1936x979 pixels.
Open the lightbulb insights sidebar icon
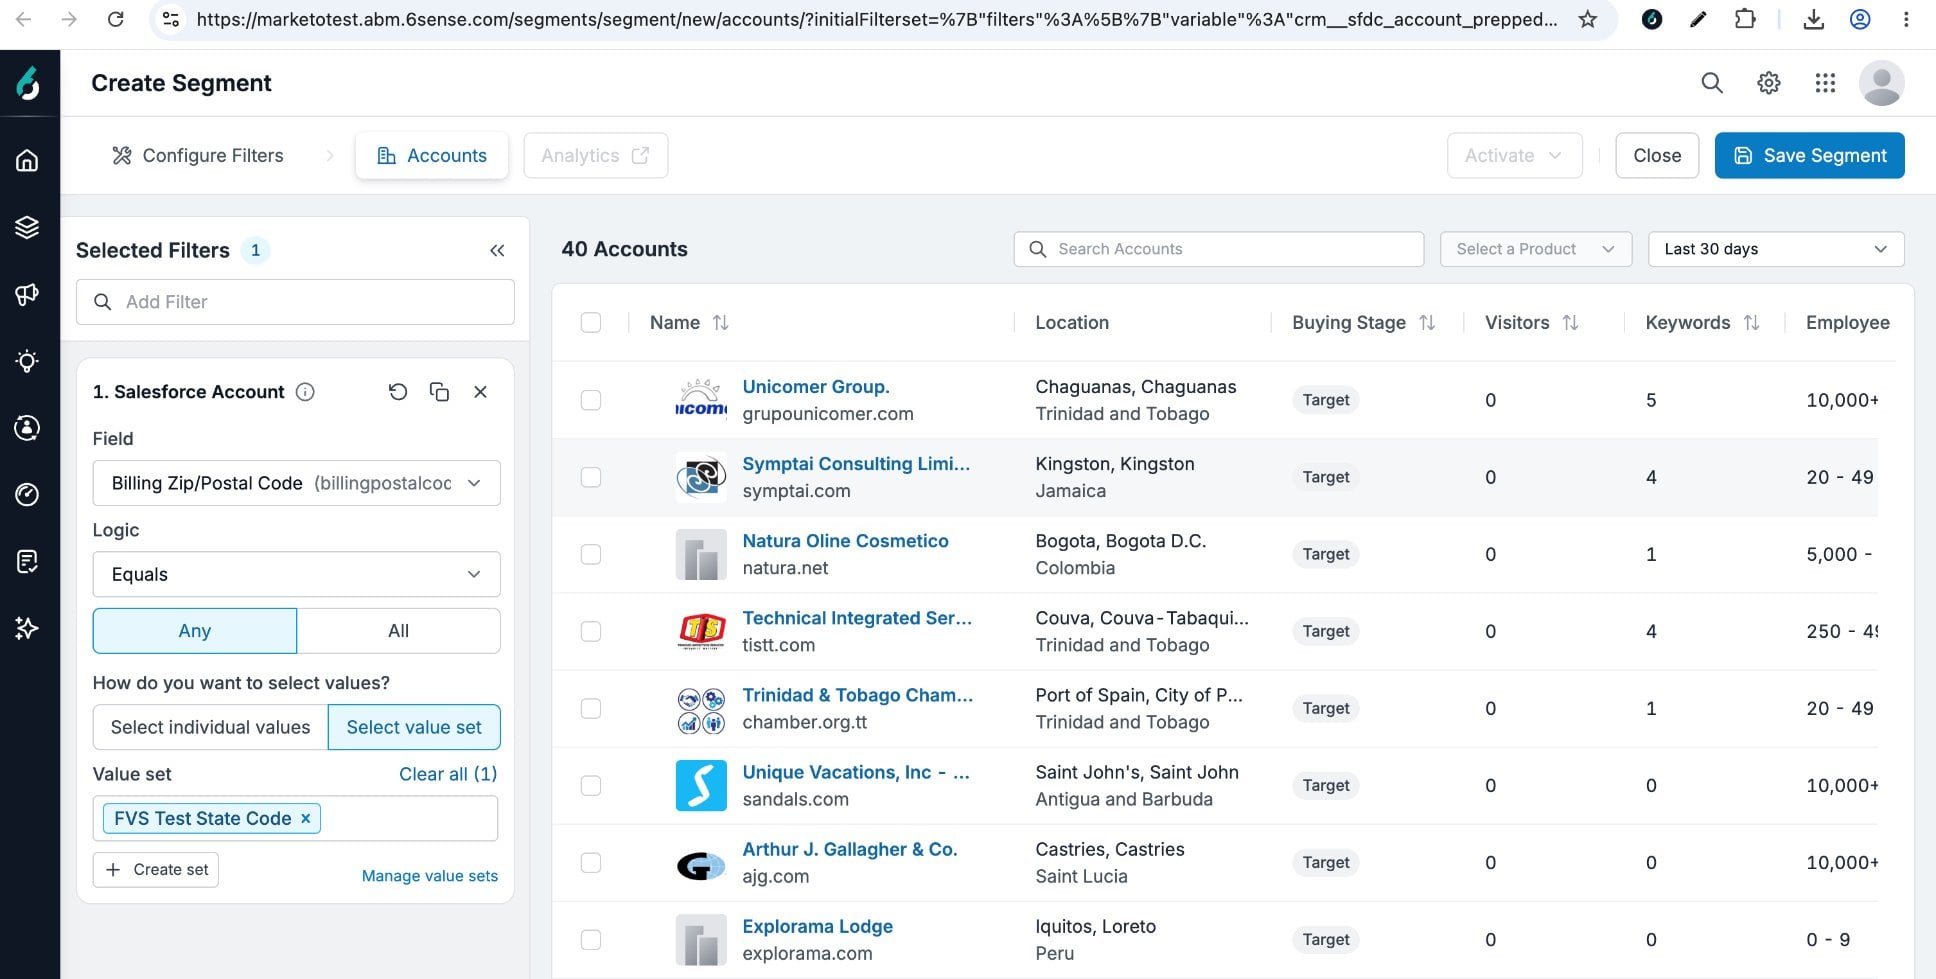pyautogui.click(x=28, y=361)
